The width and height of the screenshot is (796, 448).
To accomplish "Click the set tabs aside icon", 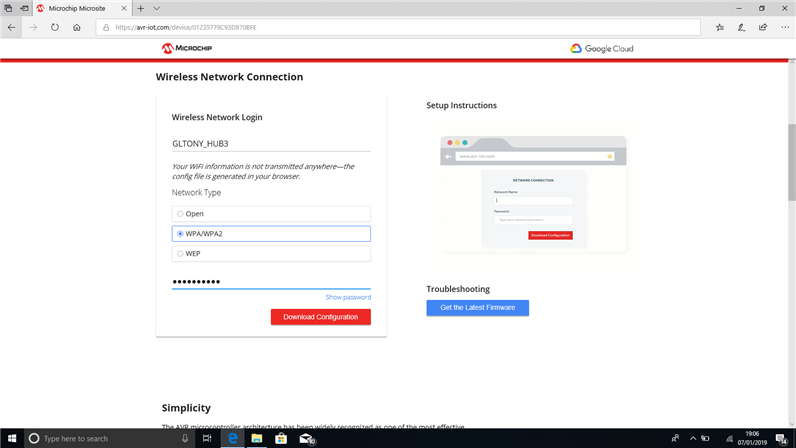I will (24, 8).
